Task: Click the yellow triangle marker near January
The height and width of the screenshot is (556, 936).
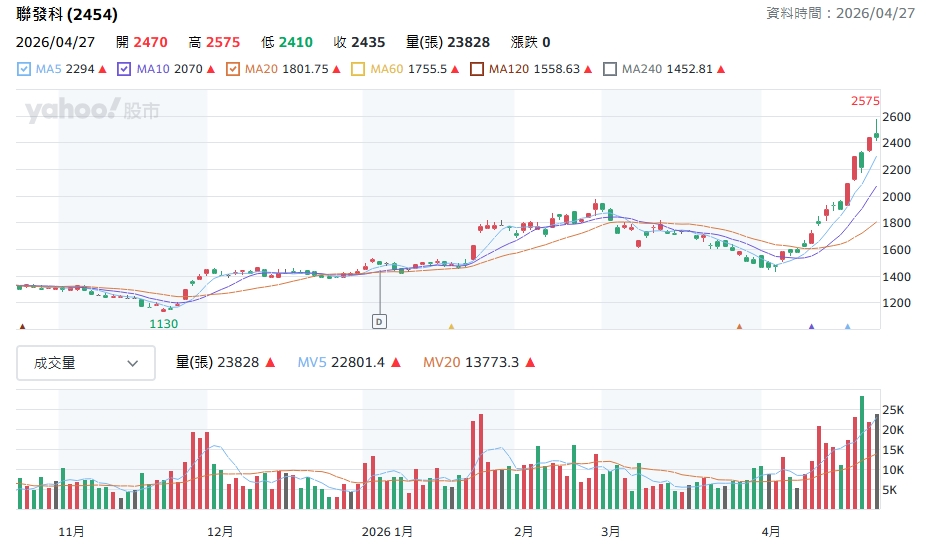Action: coord(451,326)
